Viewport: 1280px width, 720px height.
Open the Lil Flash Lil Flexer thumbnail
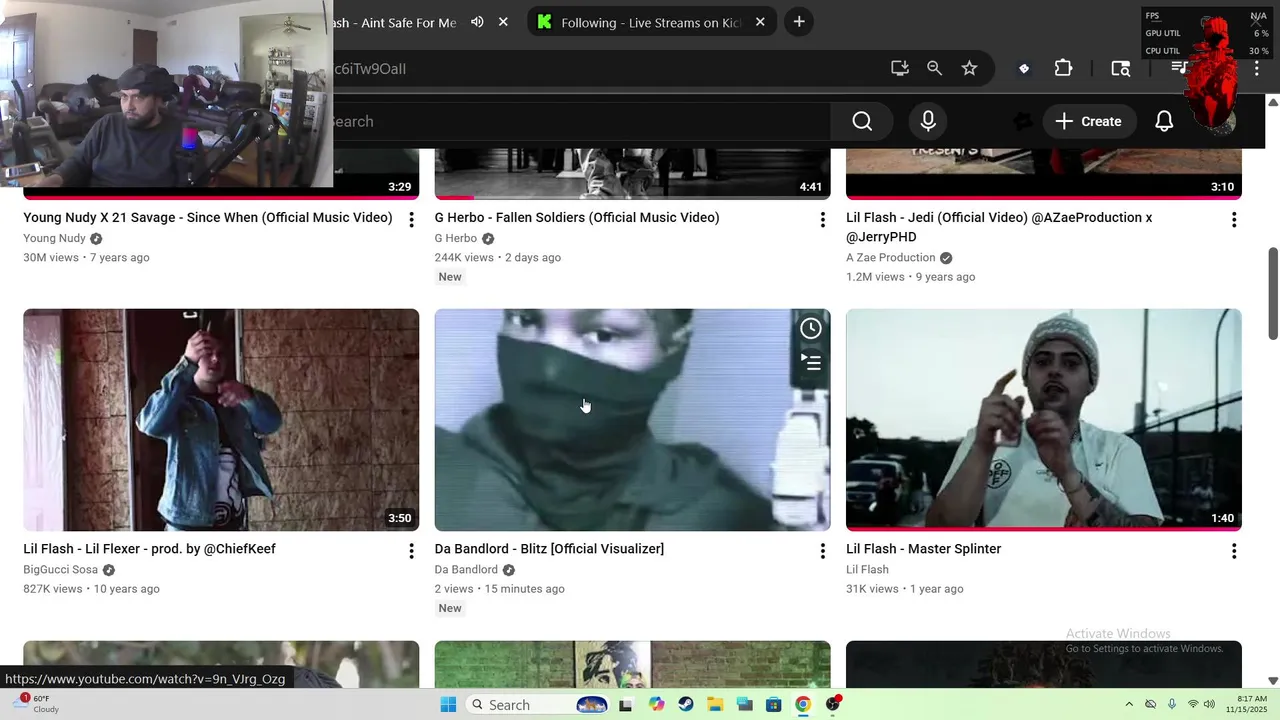(x=221, y=420)
